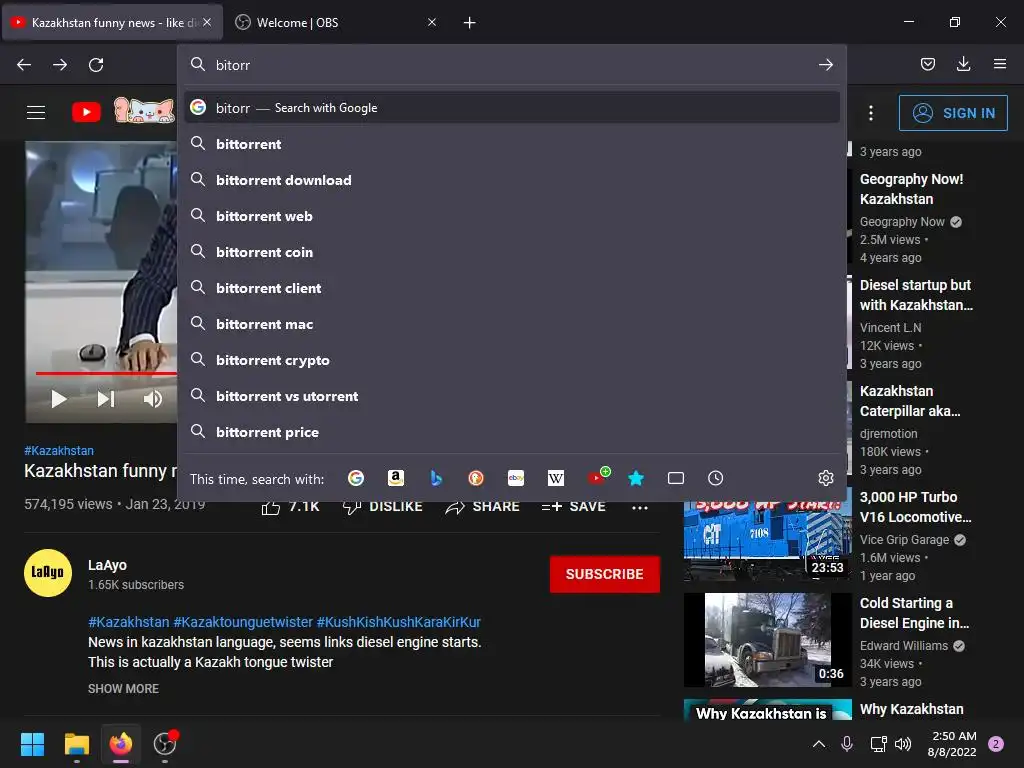This screenshot has width=1024, height=768.
Task: Choose 'bittorrent download' suggestion
Action: point(512,180)
